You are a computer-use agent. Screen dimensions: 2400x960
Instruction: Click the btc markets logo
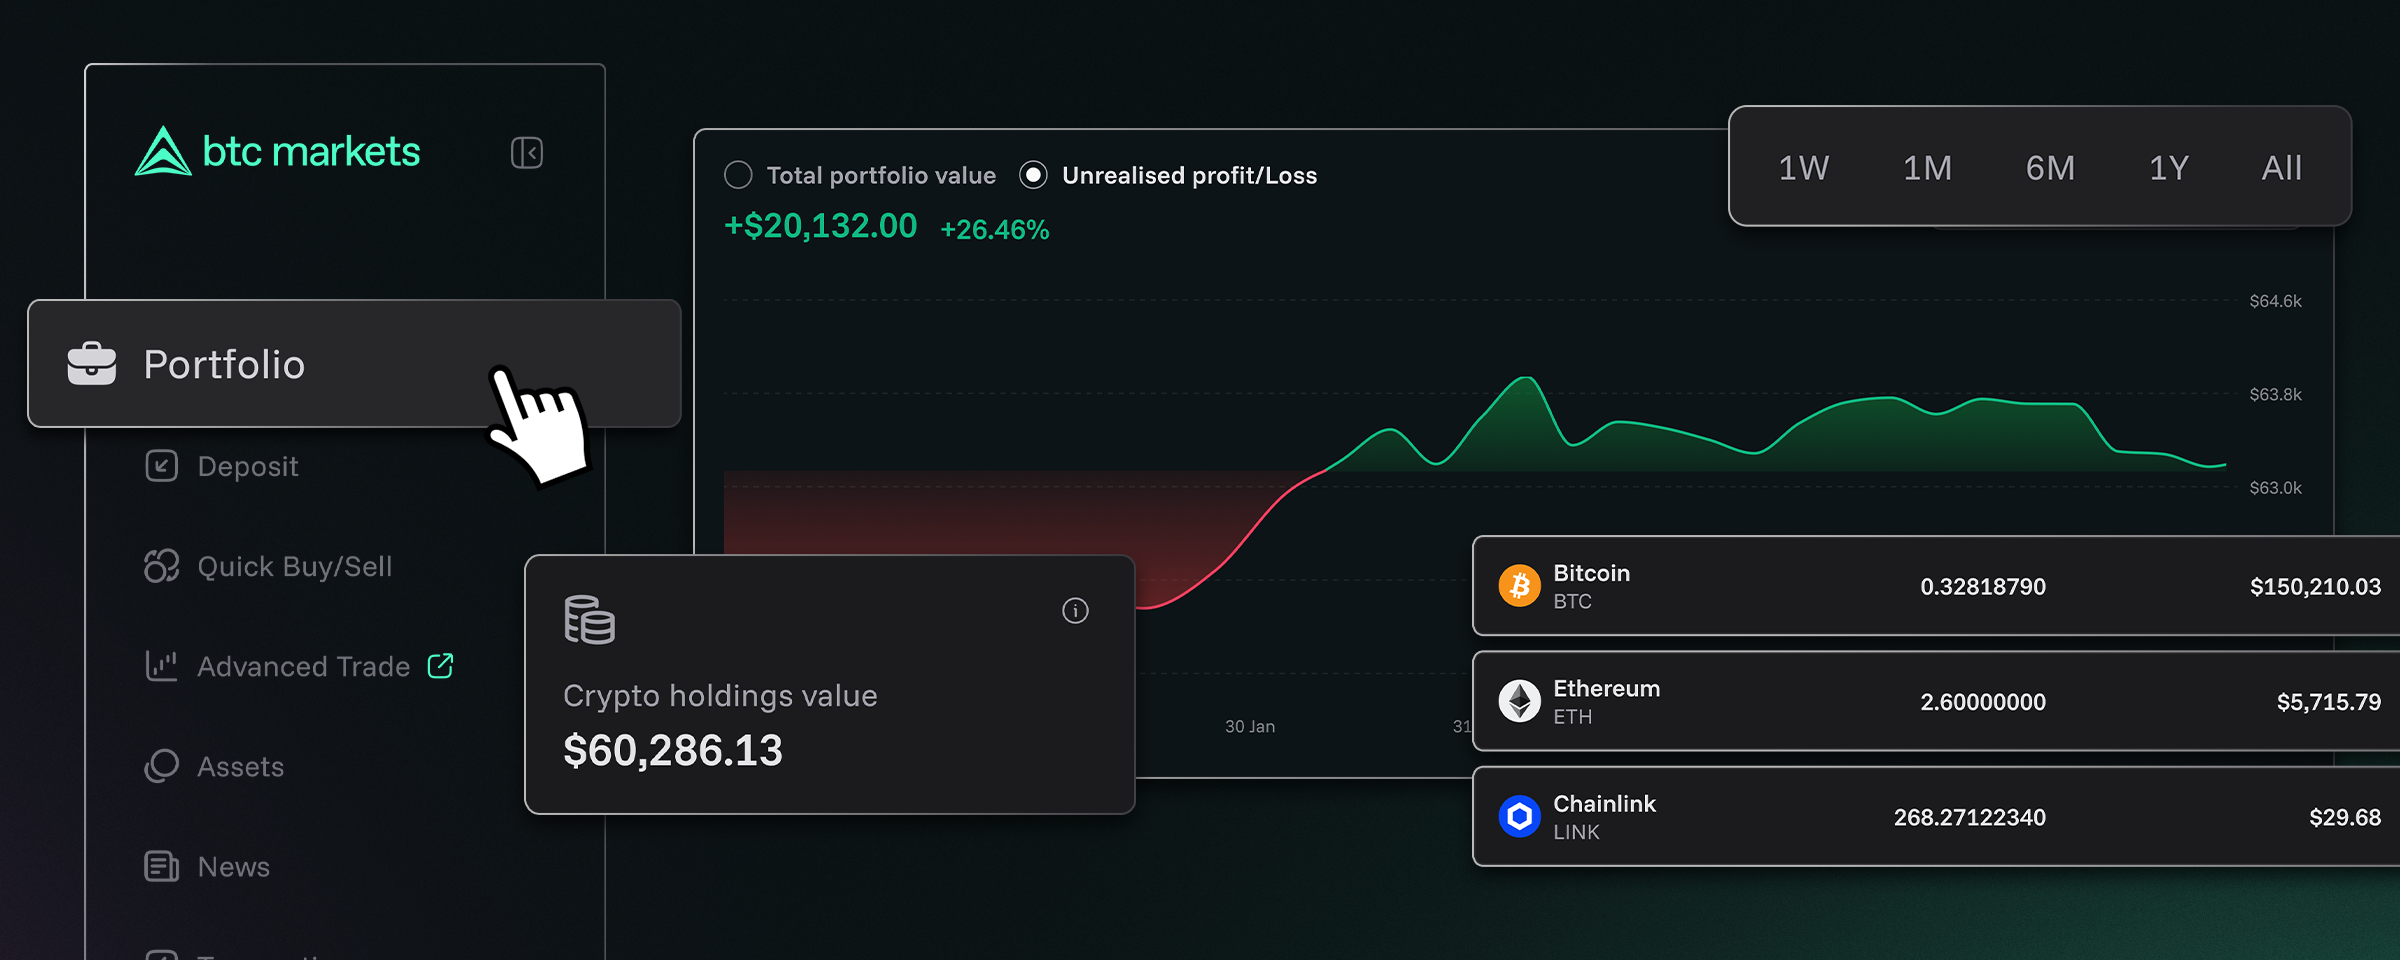click(x=277, y=151)
